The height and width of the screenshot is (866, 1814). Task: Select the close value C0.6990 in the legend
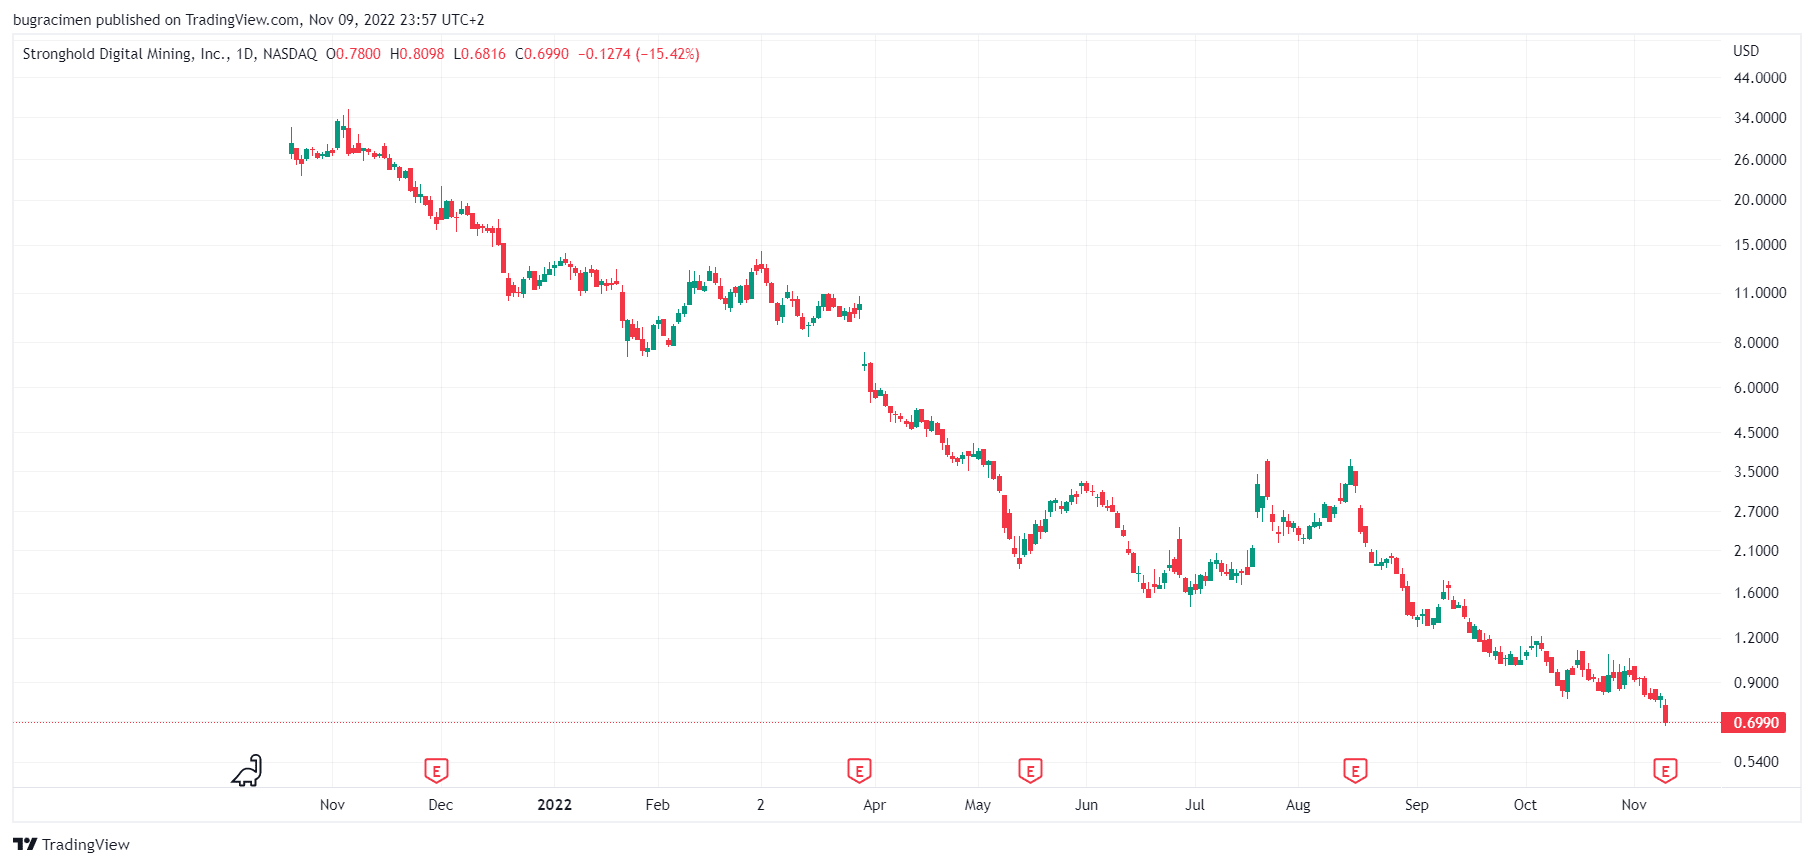click(x=542, y=54)
